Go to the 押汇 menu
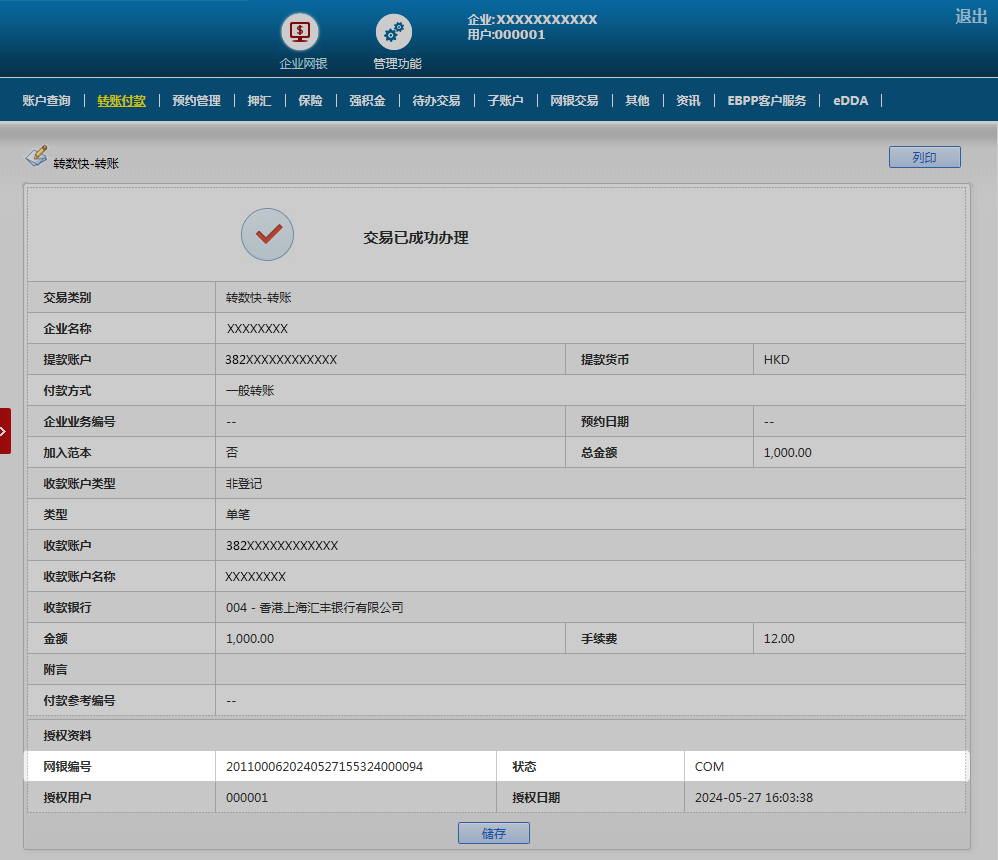Viewport: 998px width, 860px height. [259, 101]
